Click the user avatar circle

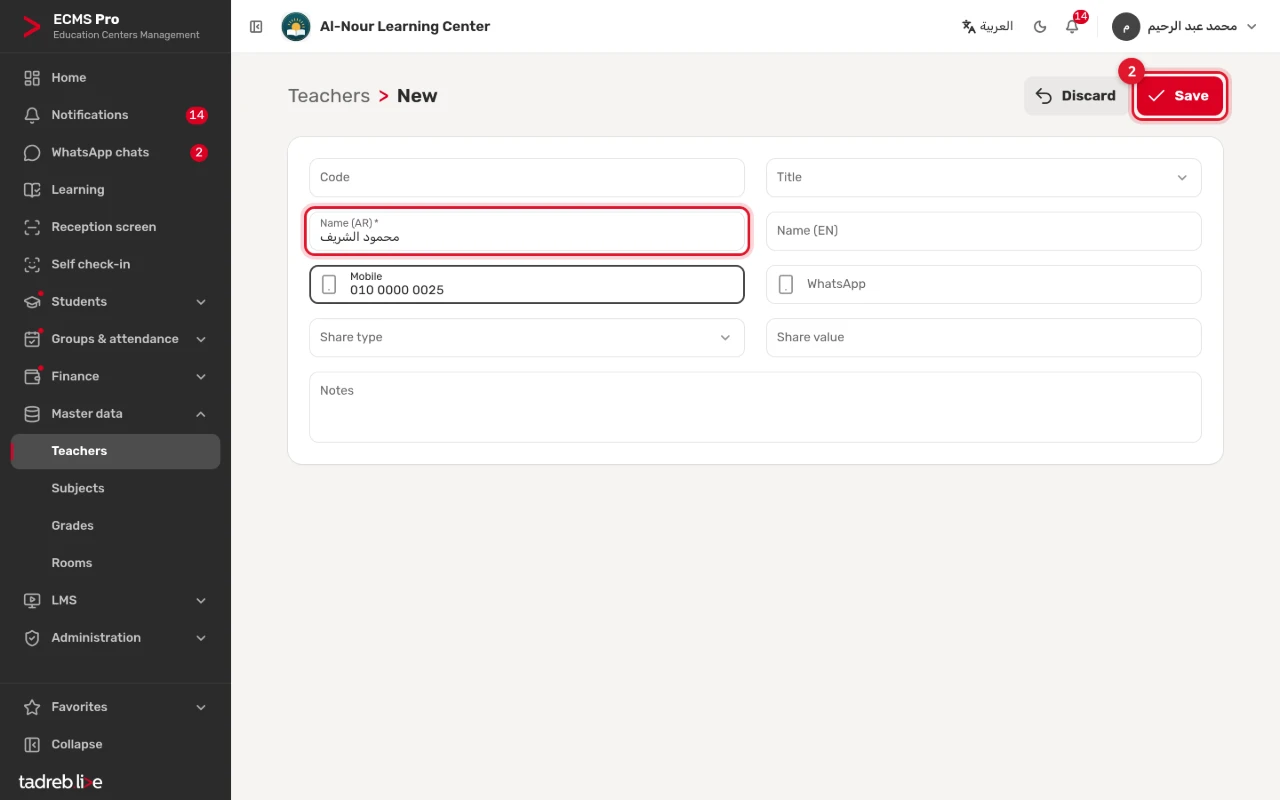click(1126, 27)
